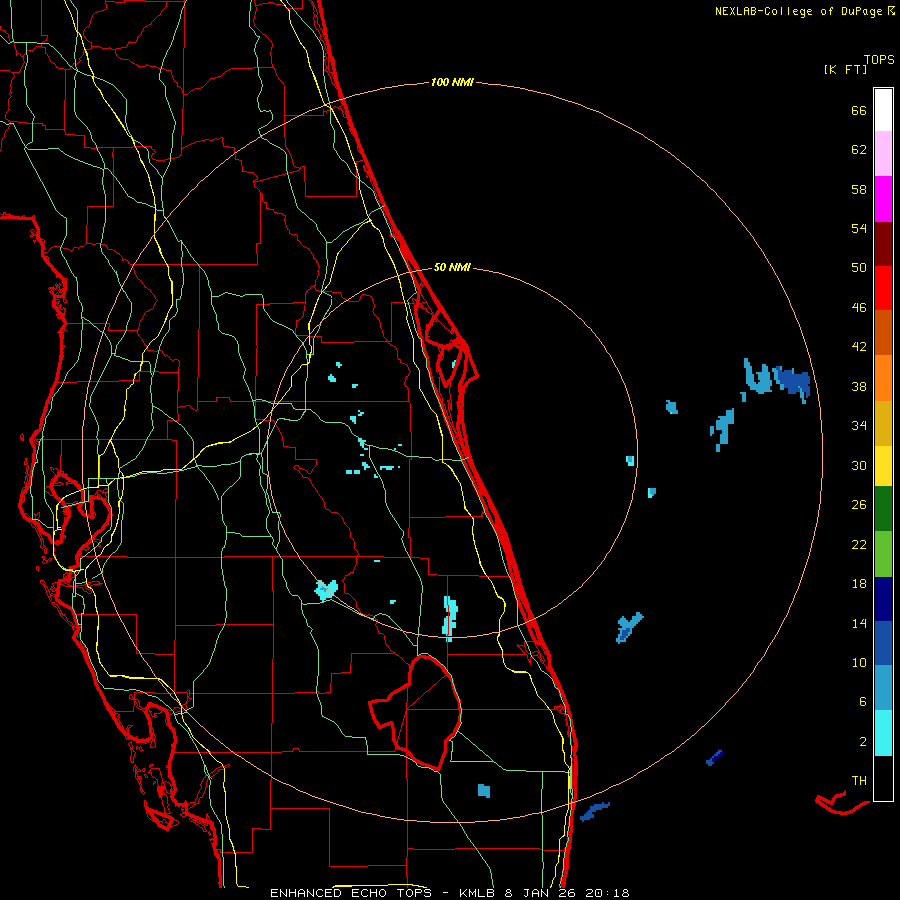Click the 66 legend value
900x900 pixels.
tap(859, 110)
